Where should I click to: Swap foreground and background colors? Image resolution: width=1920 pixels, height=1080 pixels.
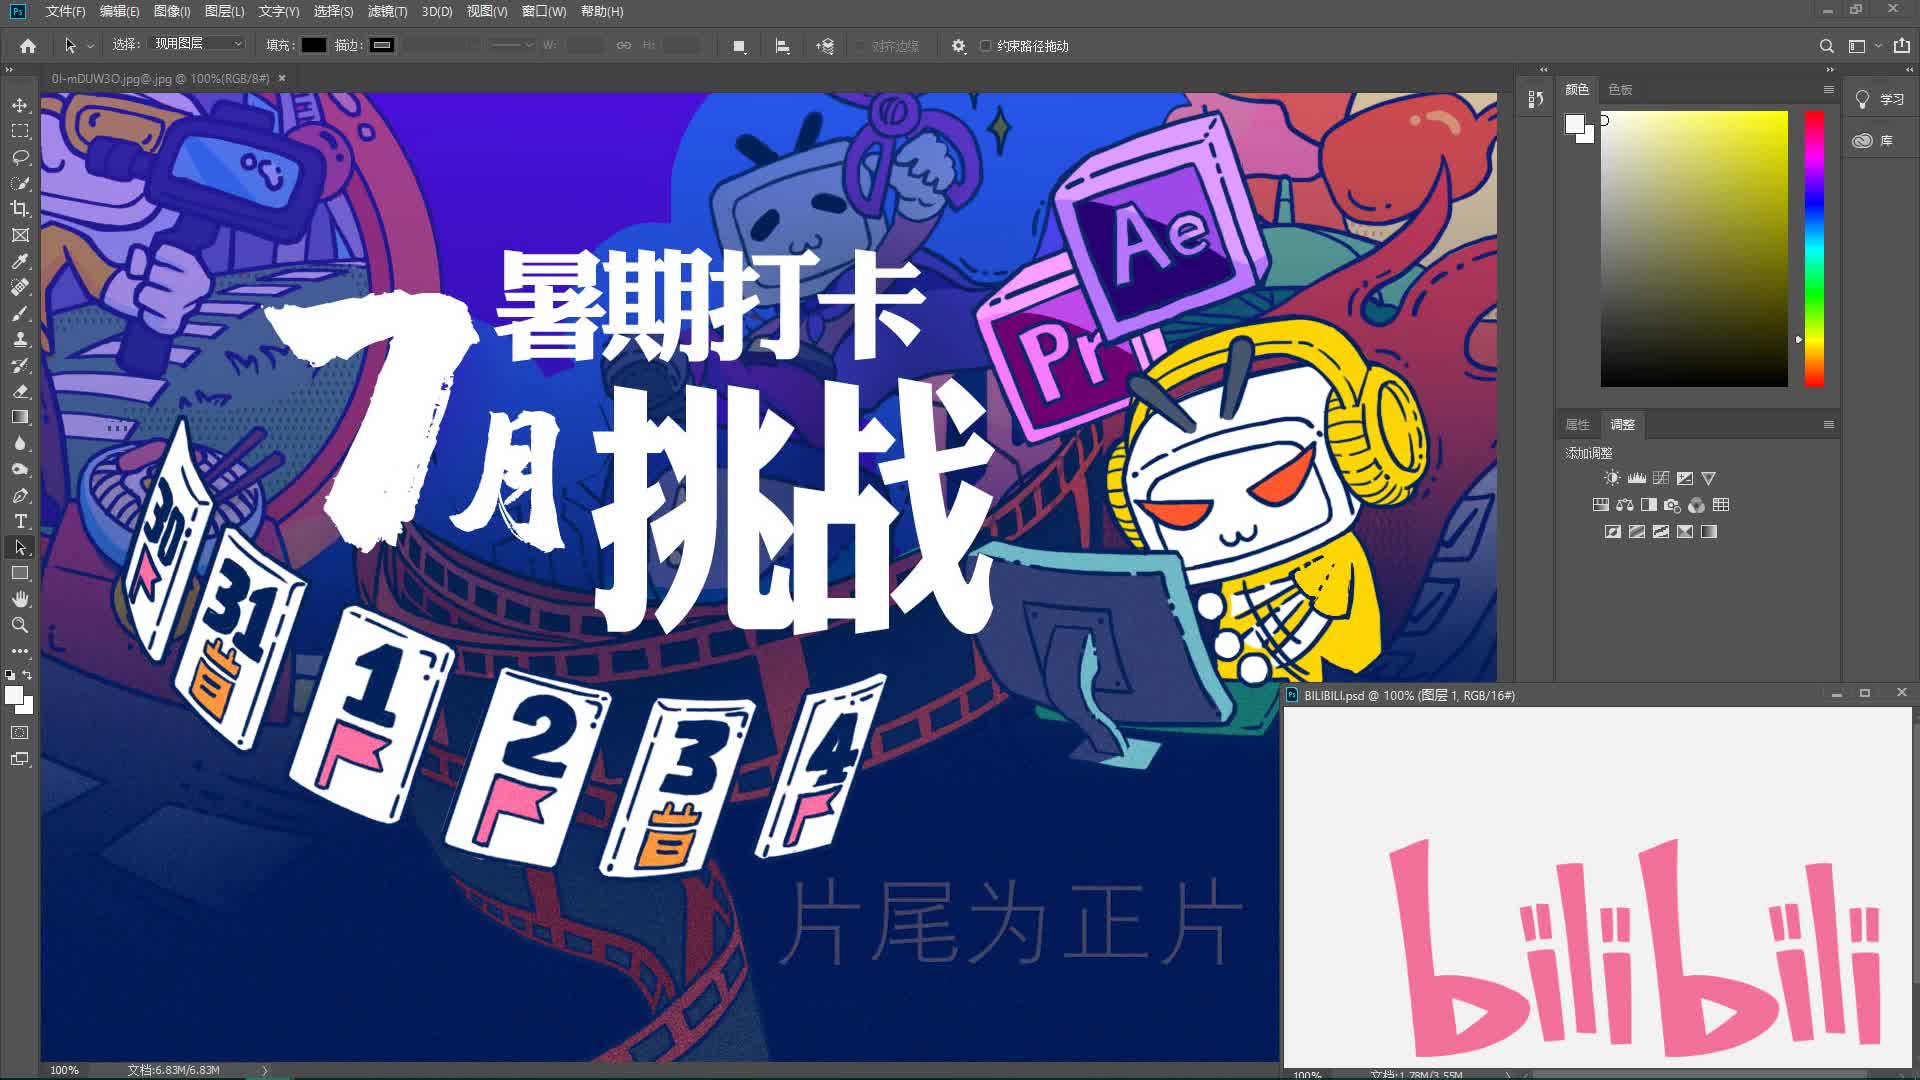(x=28, y=675)
